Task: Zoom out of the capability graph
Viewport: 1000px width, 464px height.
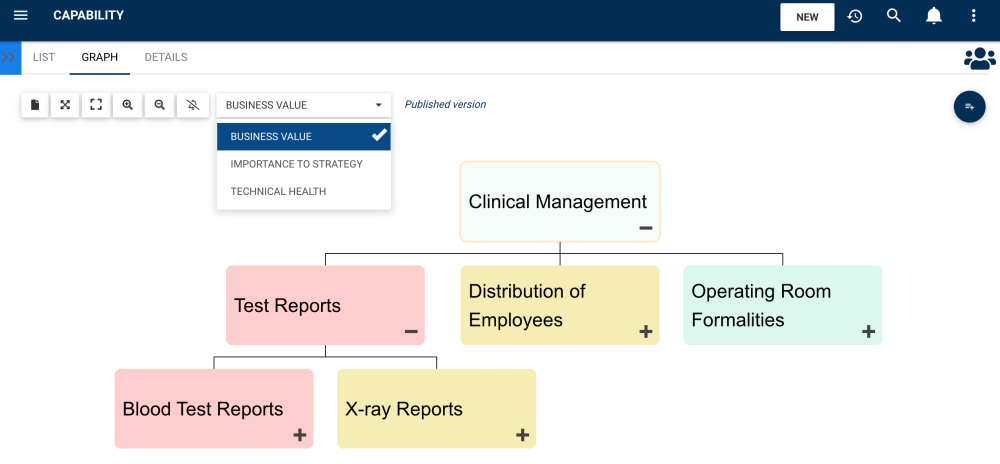Action: 160,105
